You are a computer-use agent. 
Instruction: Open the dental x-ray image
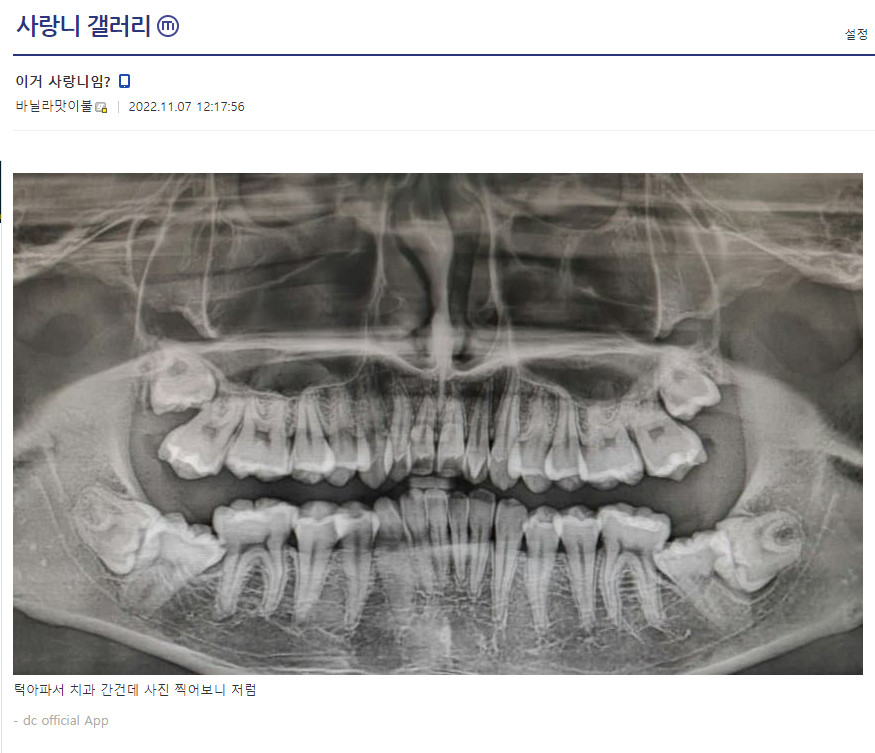coord(438,424)
